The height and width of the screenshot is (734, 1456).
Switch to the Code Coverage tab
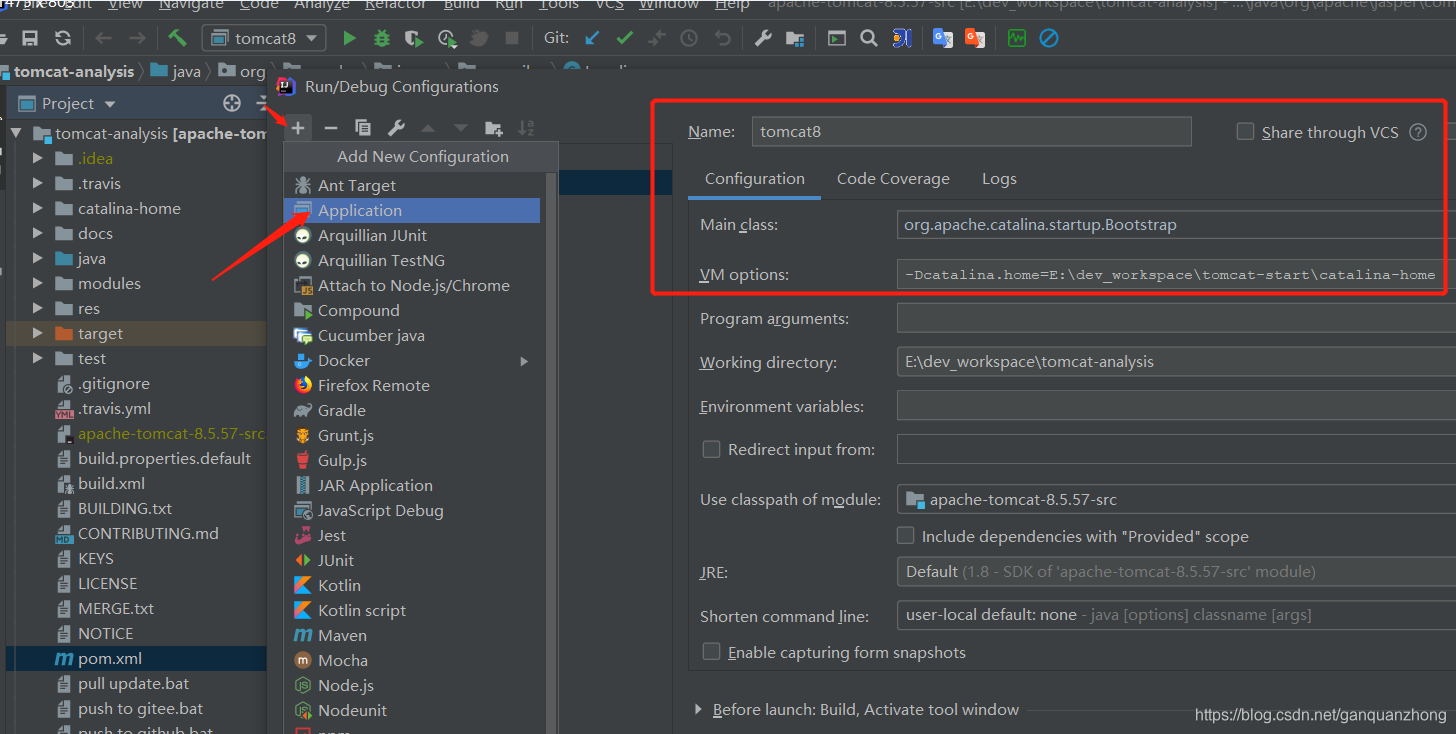pyautogui.click(x=893, y=179)
